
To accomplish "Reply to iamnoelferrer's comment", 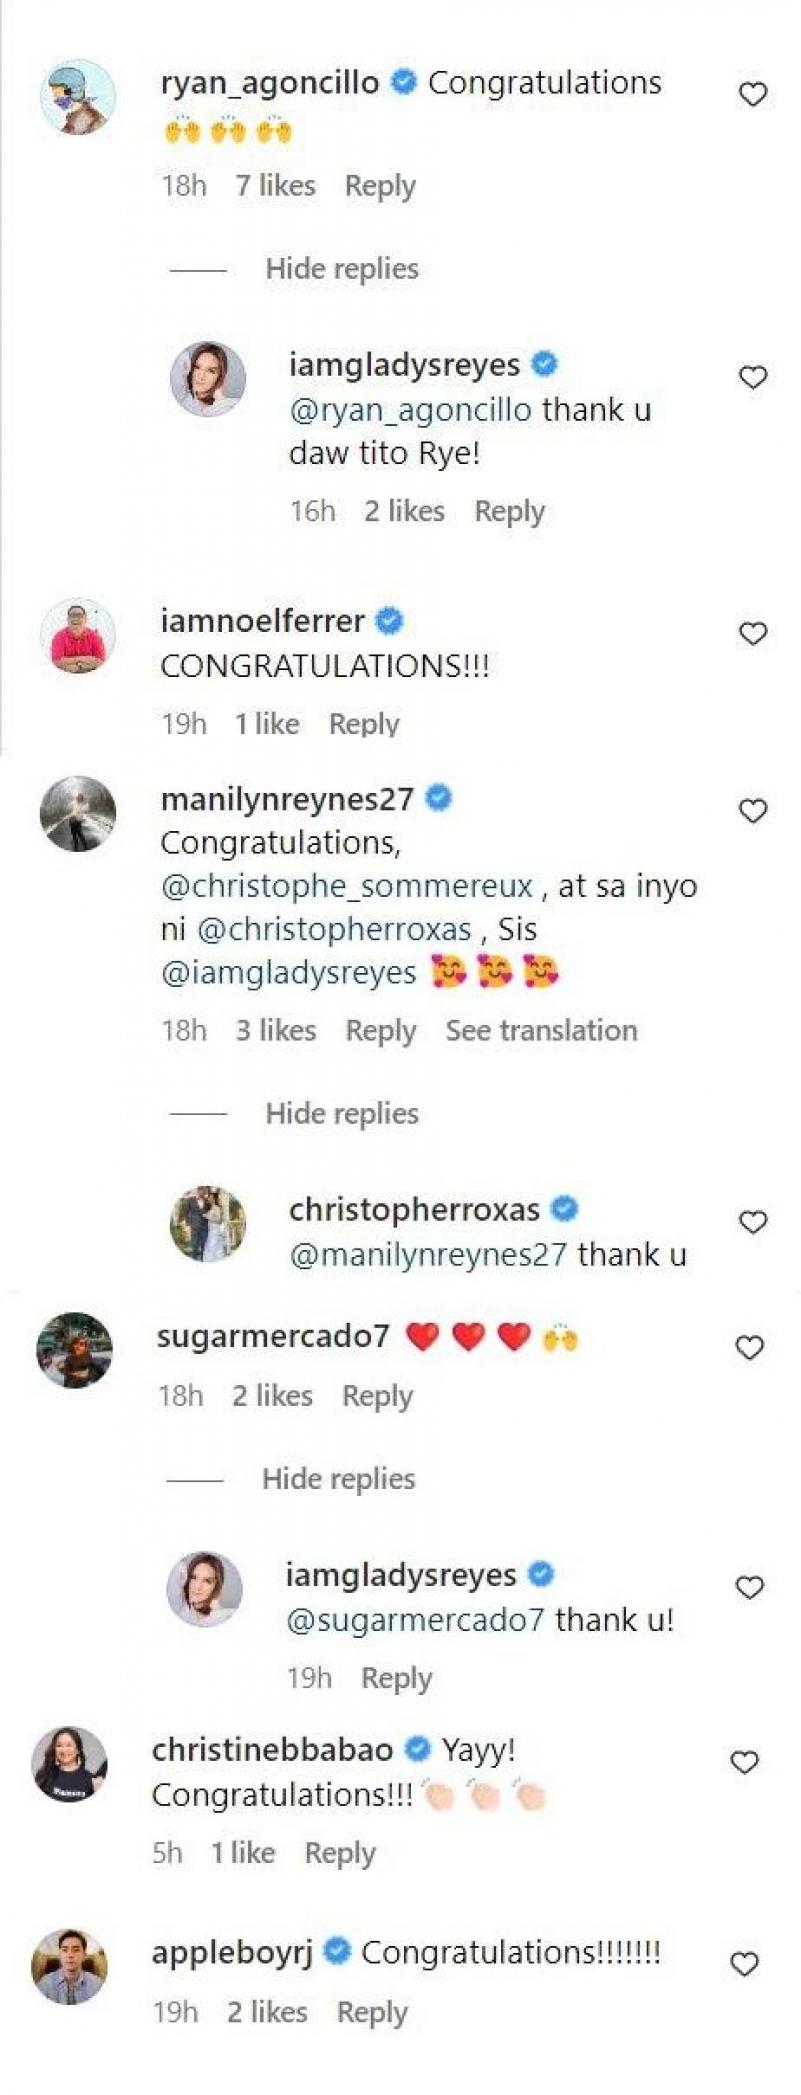I will point(364,724).
